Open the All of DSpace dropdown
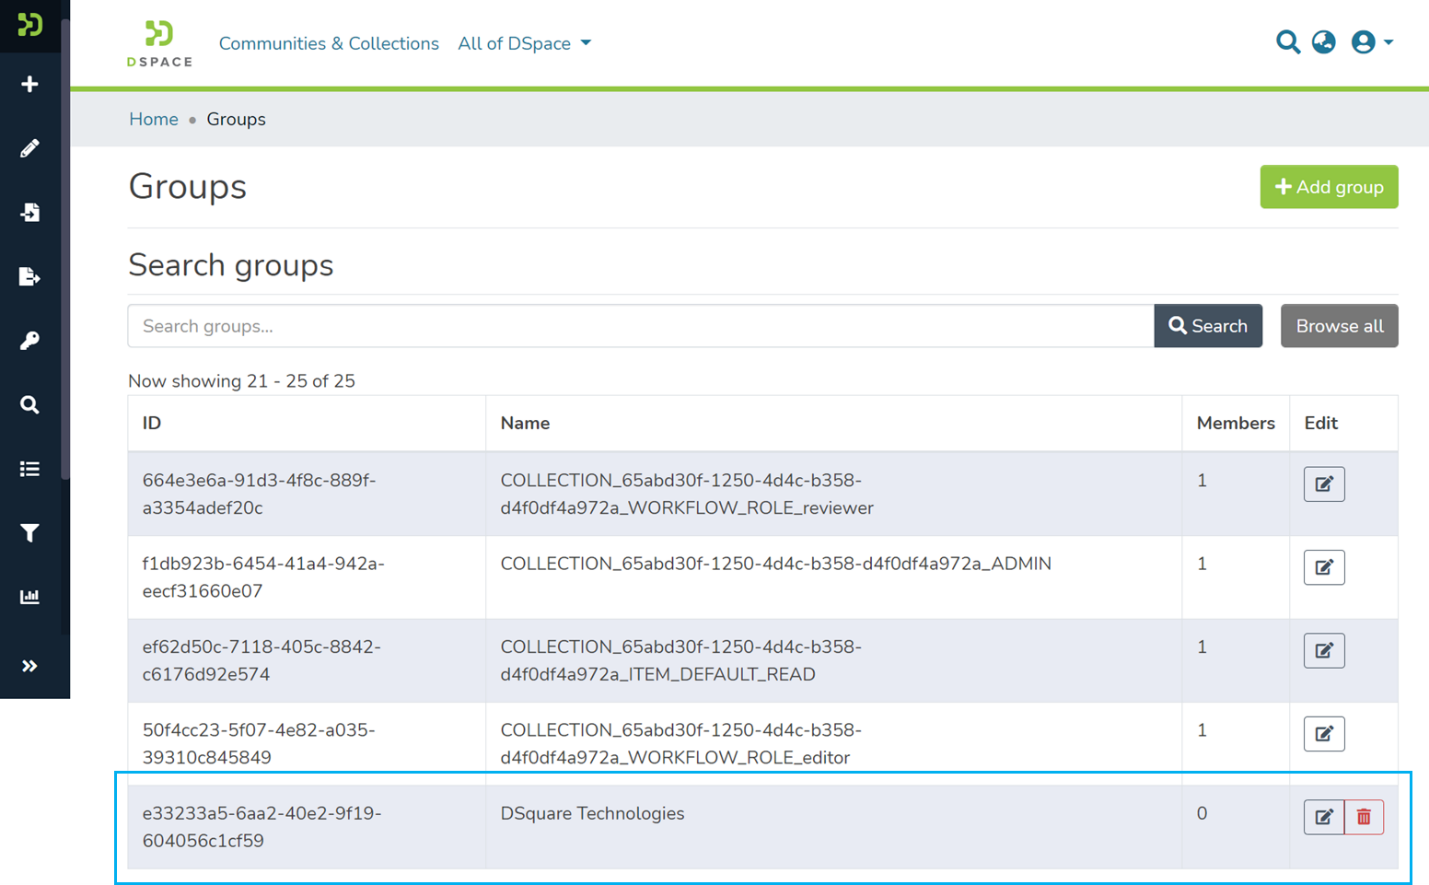The width and height of the screenshot is (1429, 885). [x=524, y=43]
